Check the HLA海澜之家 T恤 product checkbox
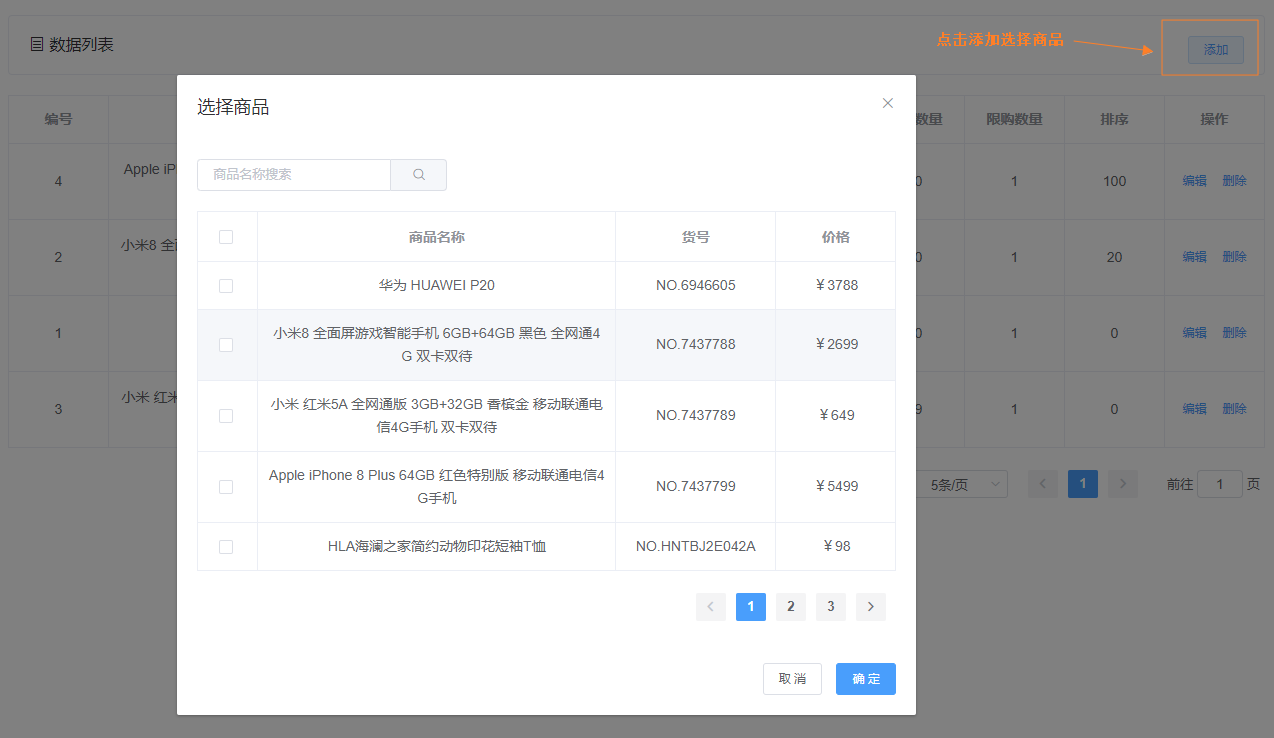This screenshot has height=738, width=1274. 227,546
